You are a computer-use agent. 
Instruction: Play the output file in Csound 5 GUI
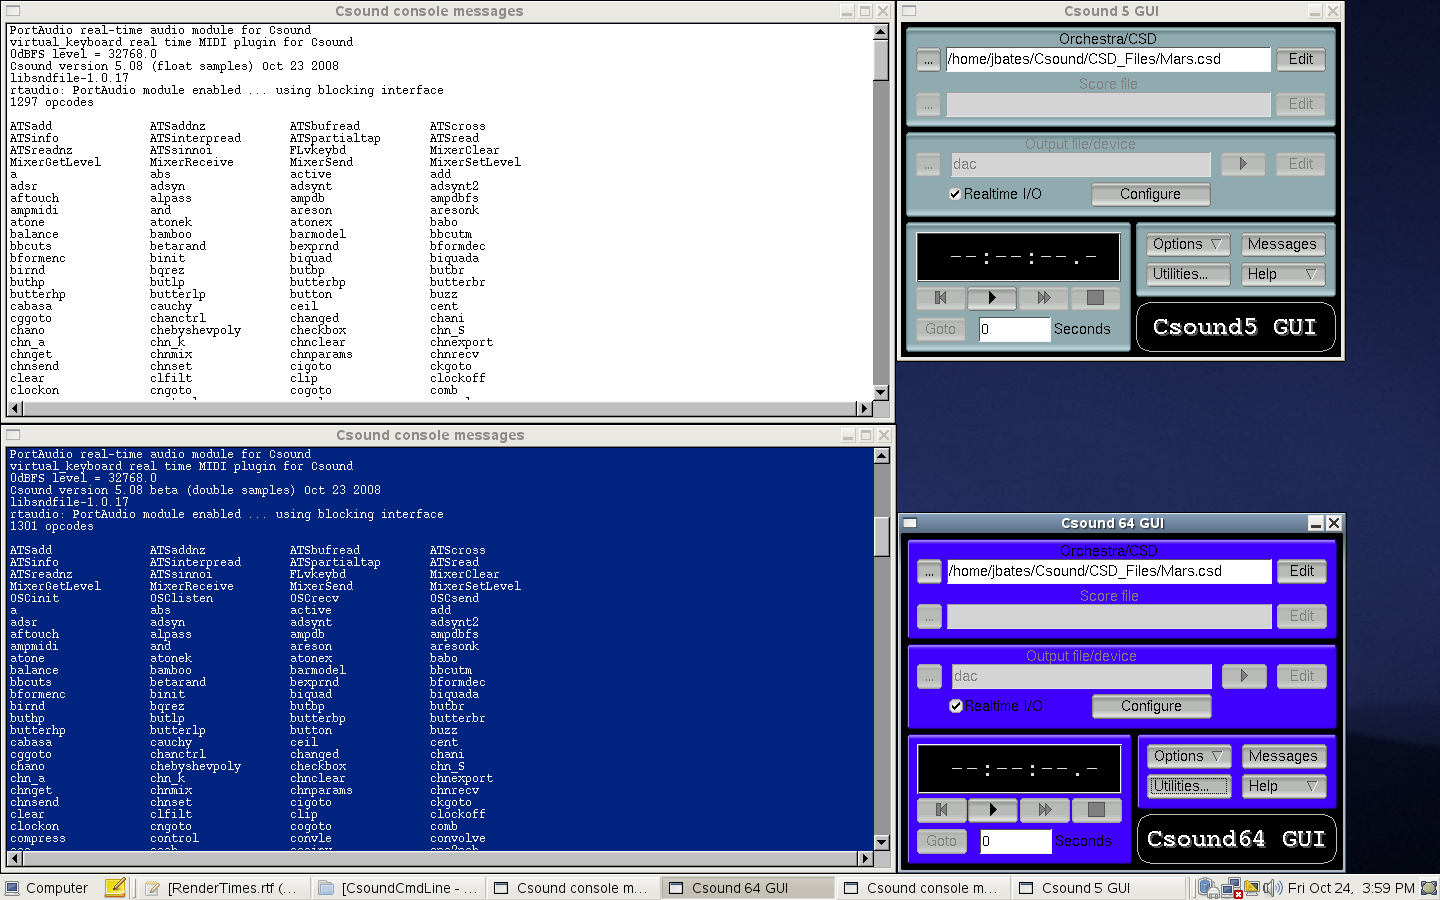click(x=1243, y=164)
